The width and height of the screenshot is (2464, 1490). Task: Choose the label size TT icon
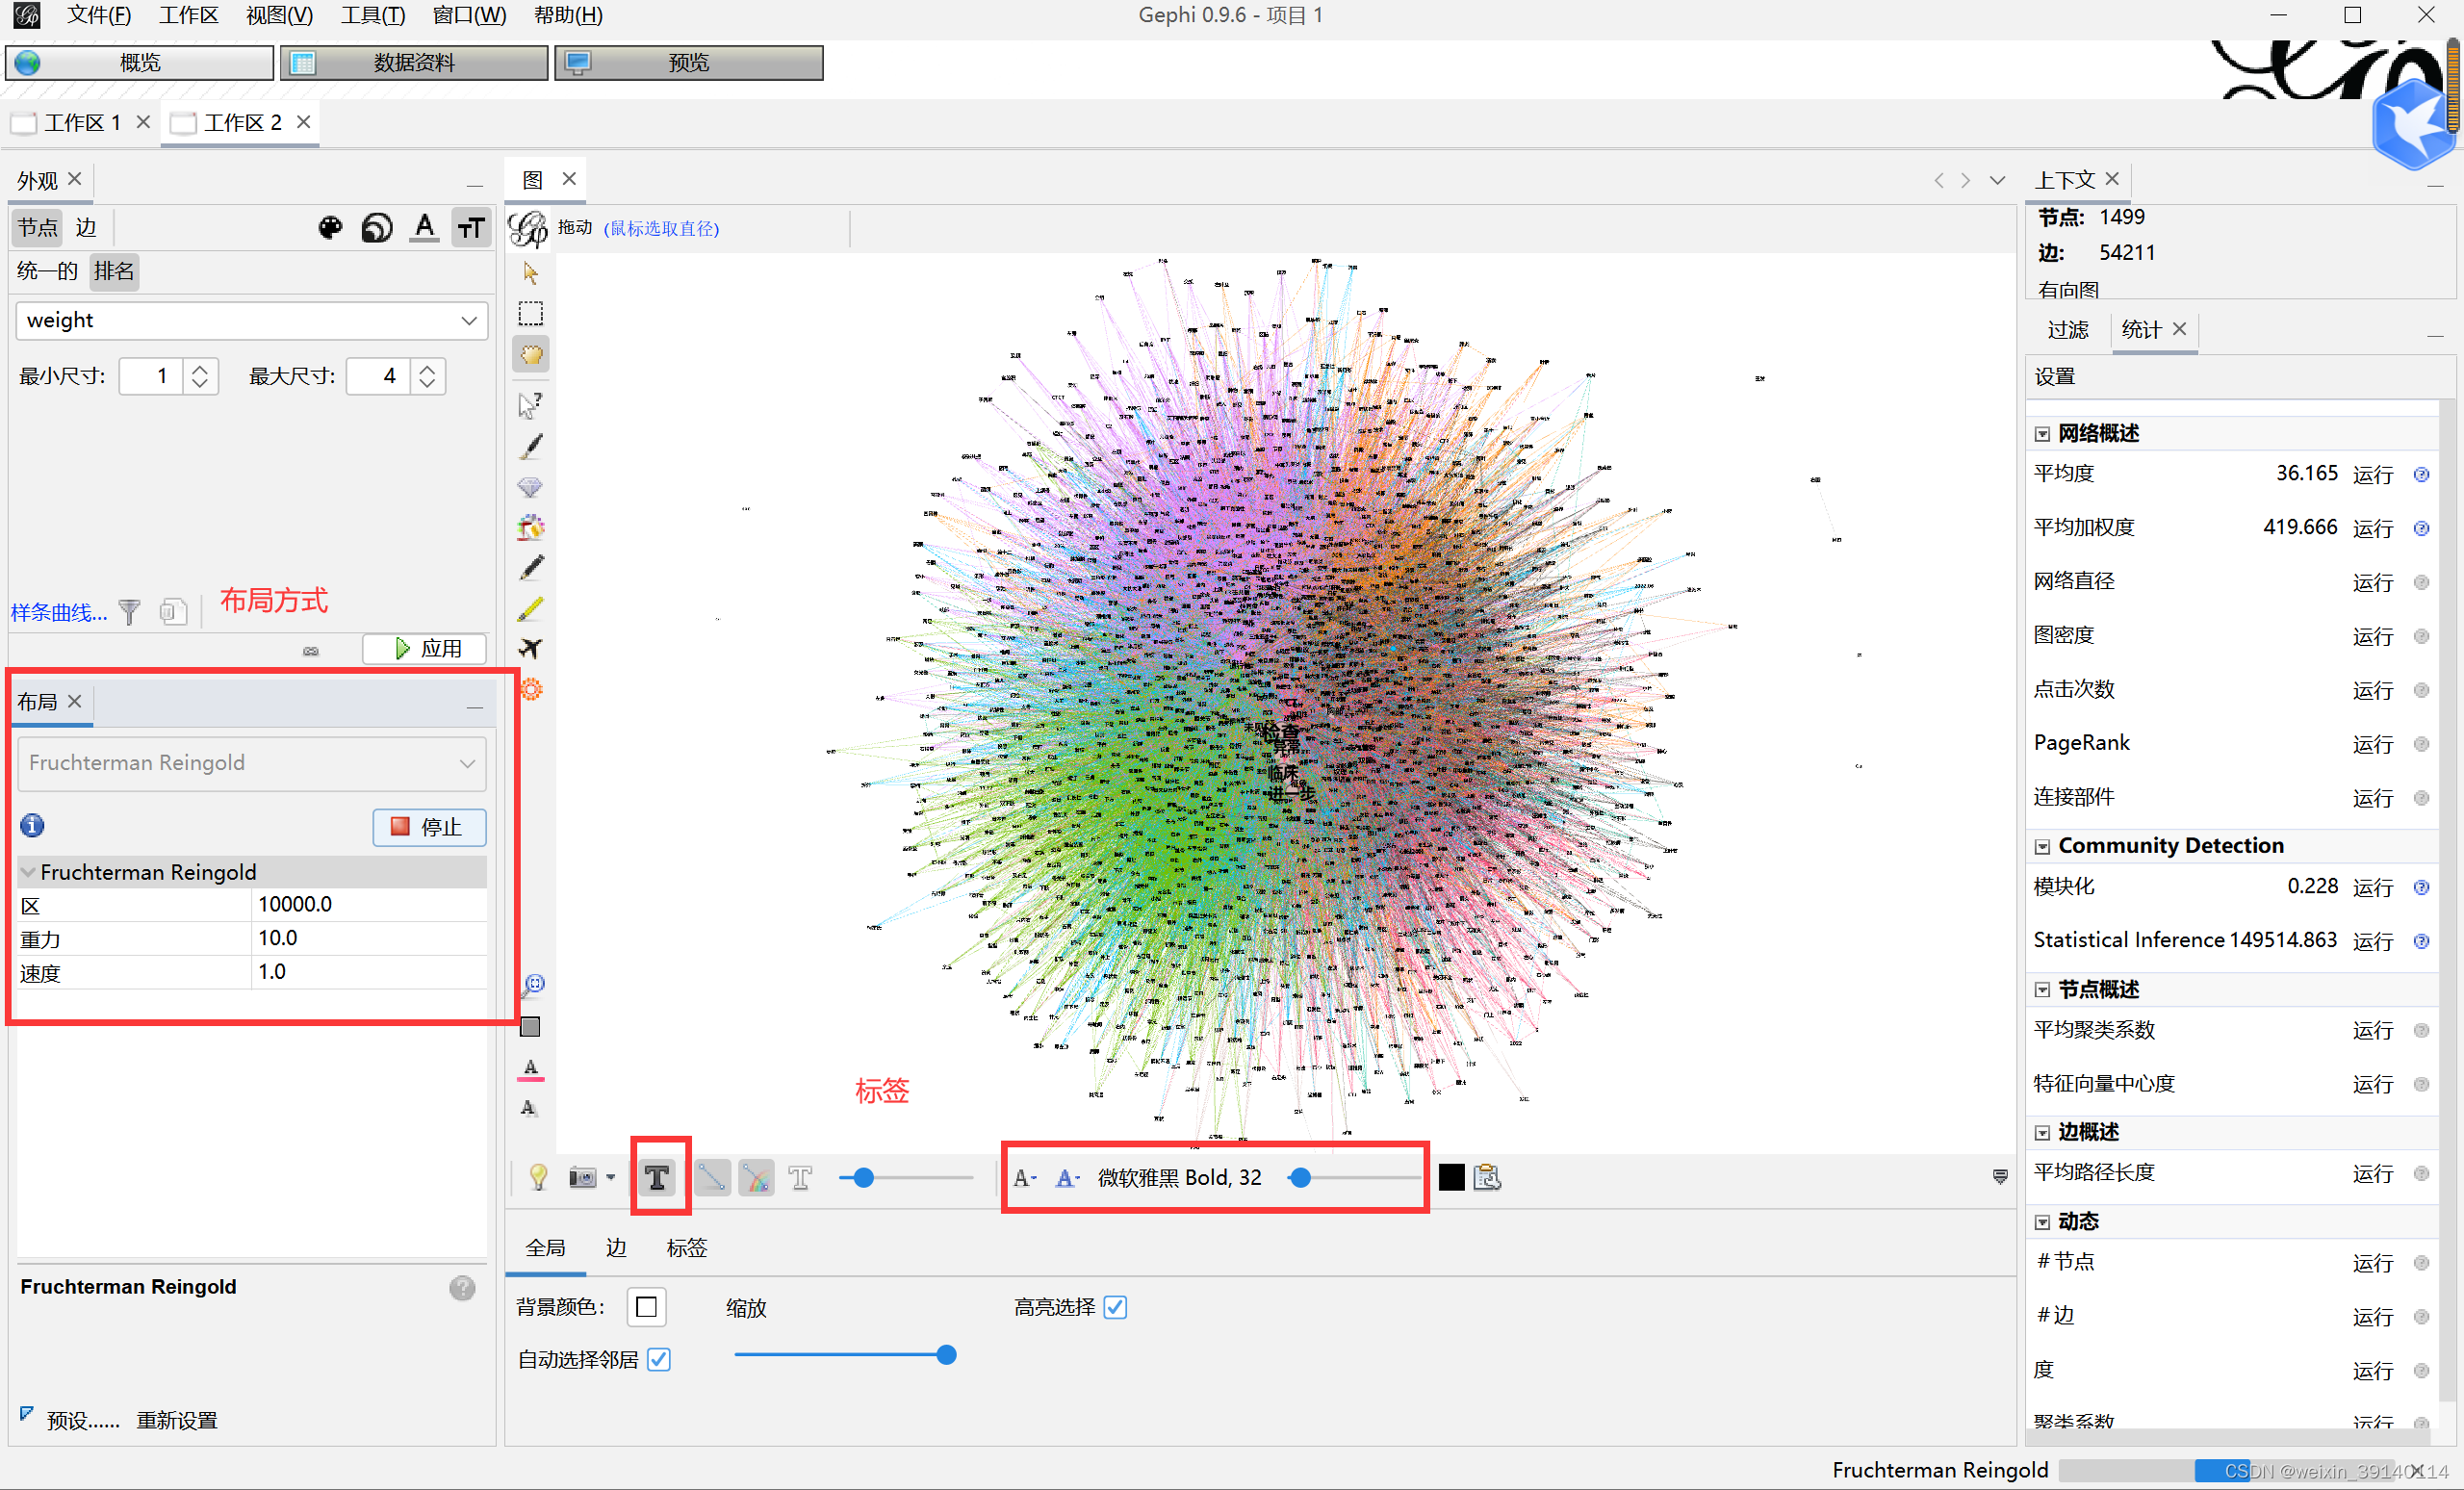(x=471, y=228)
